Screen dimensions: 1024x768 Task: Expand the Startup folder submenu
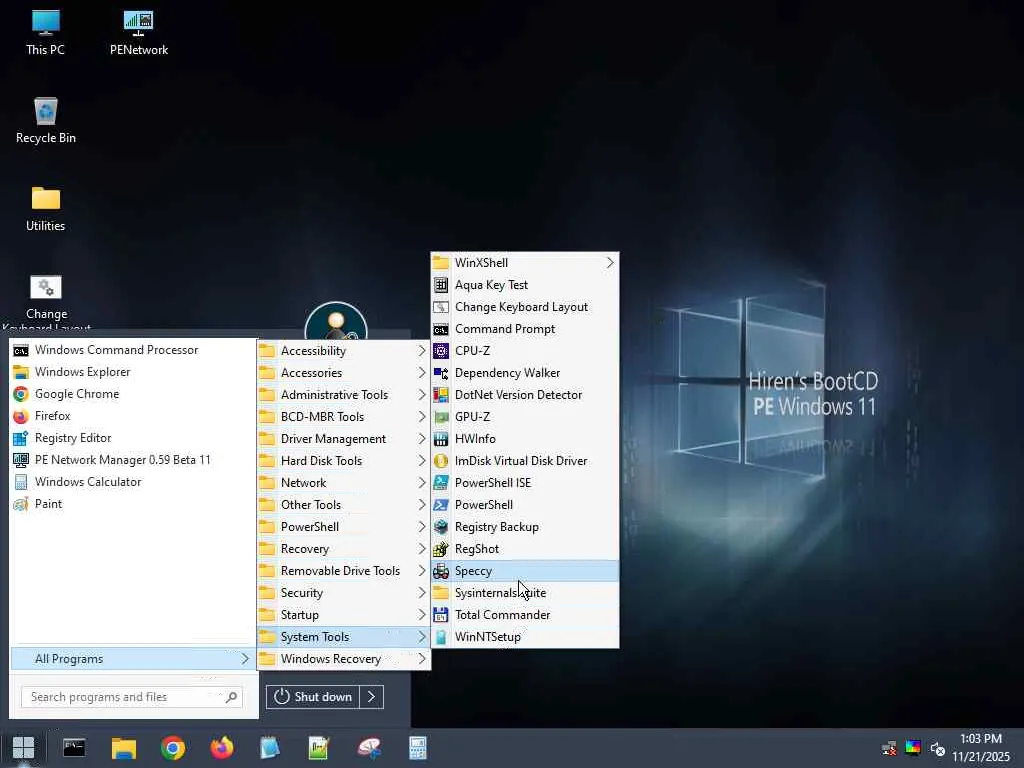344,615
